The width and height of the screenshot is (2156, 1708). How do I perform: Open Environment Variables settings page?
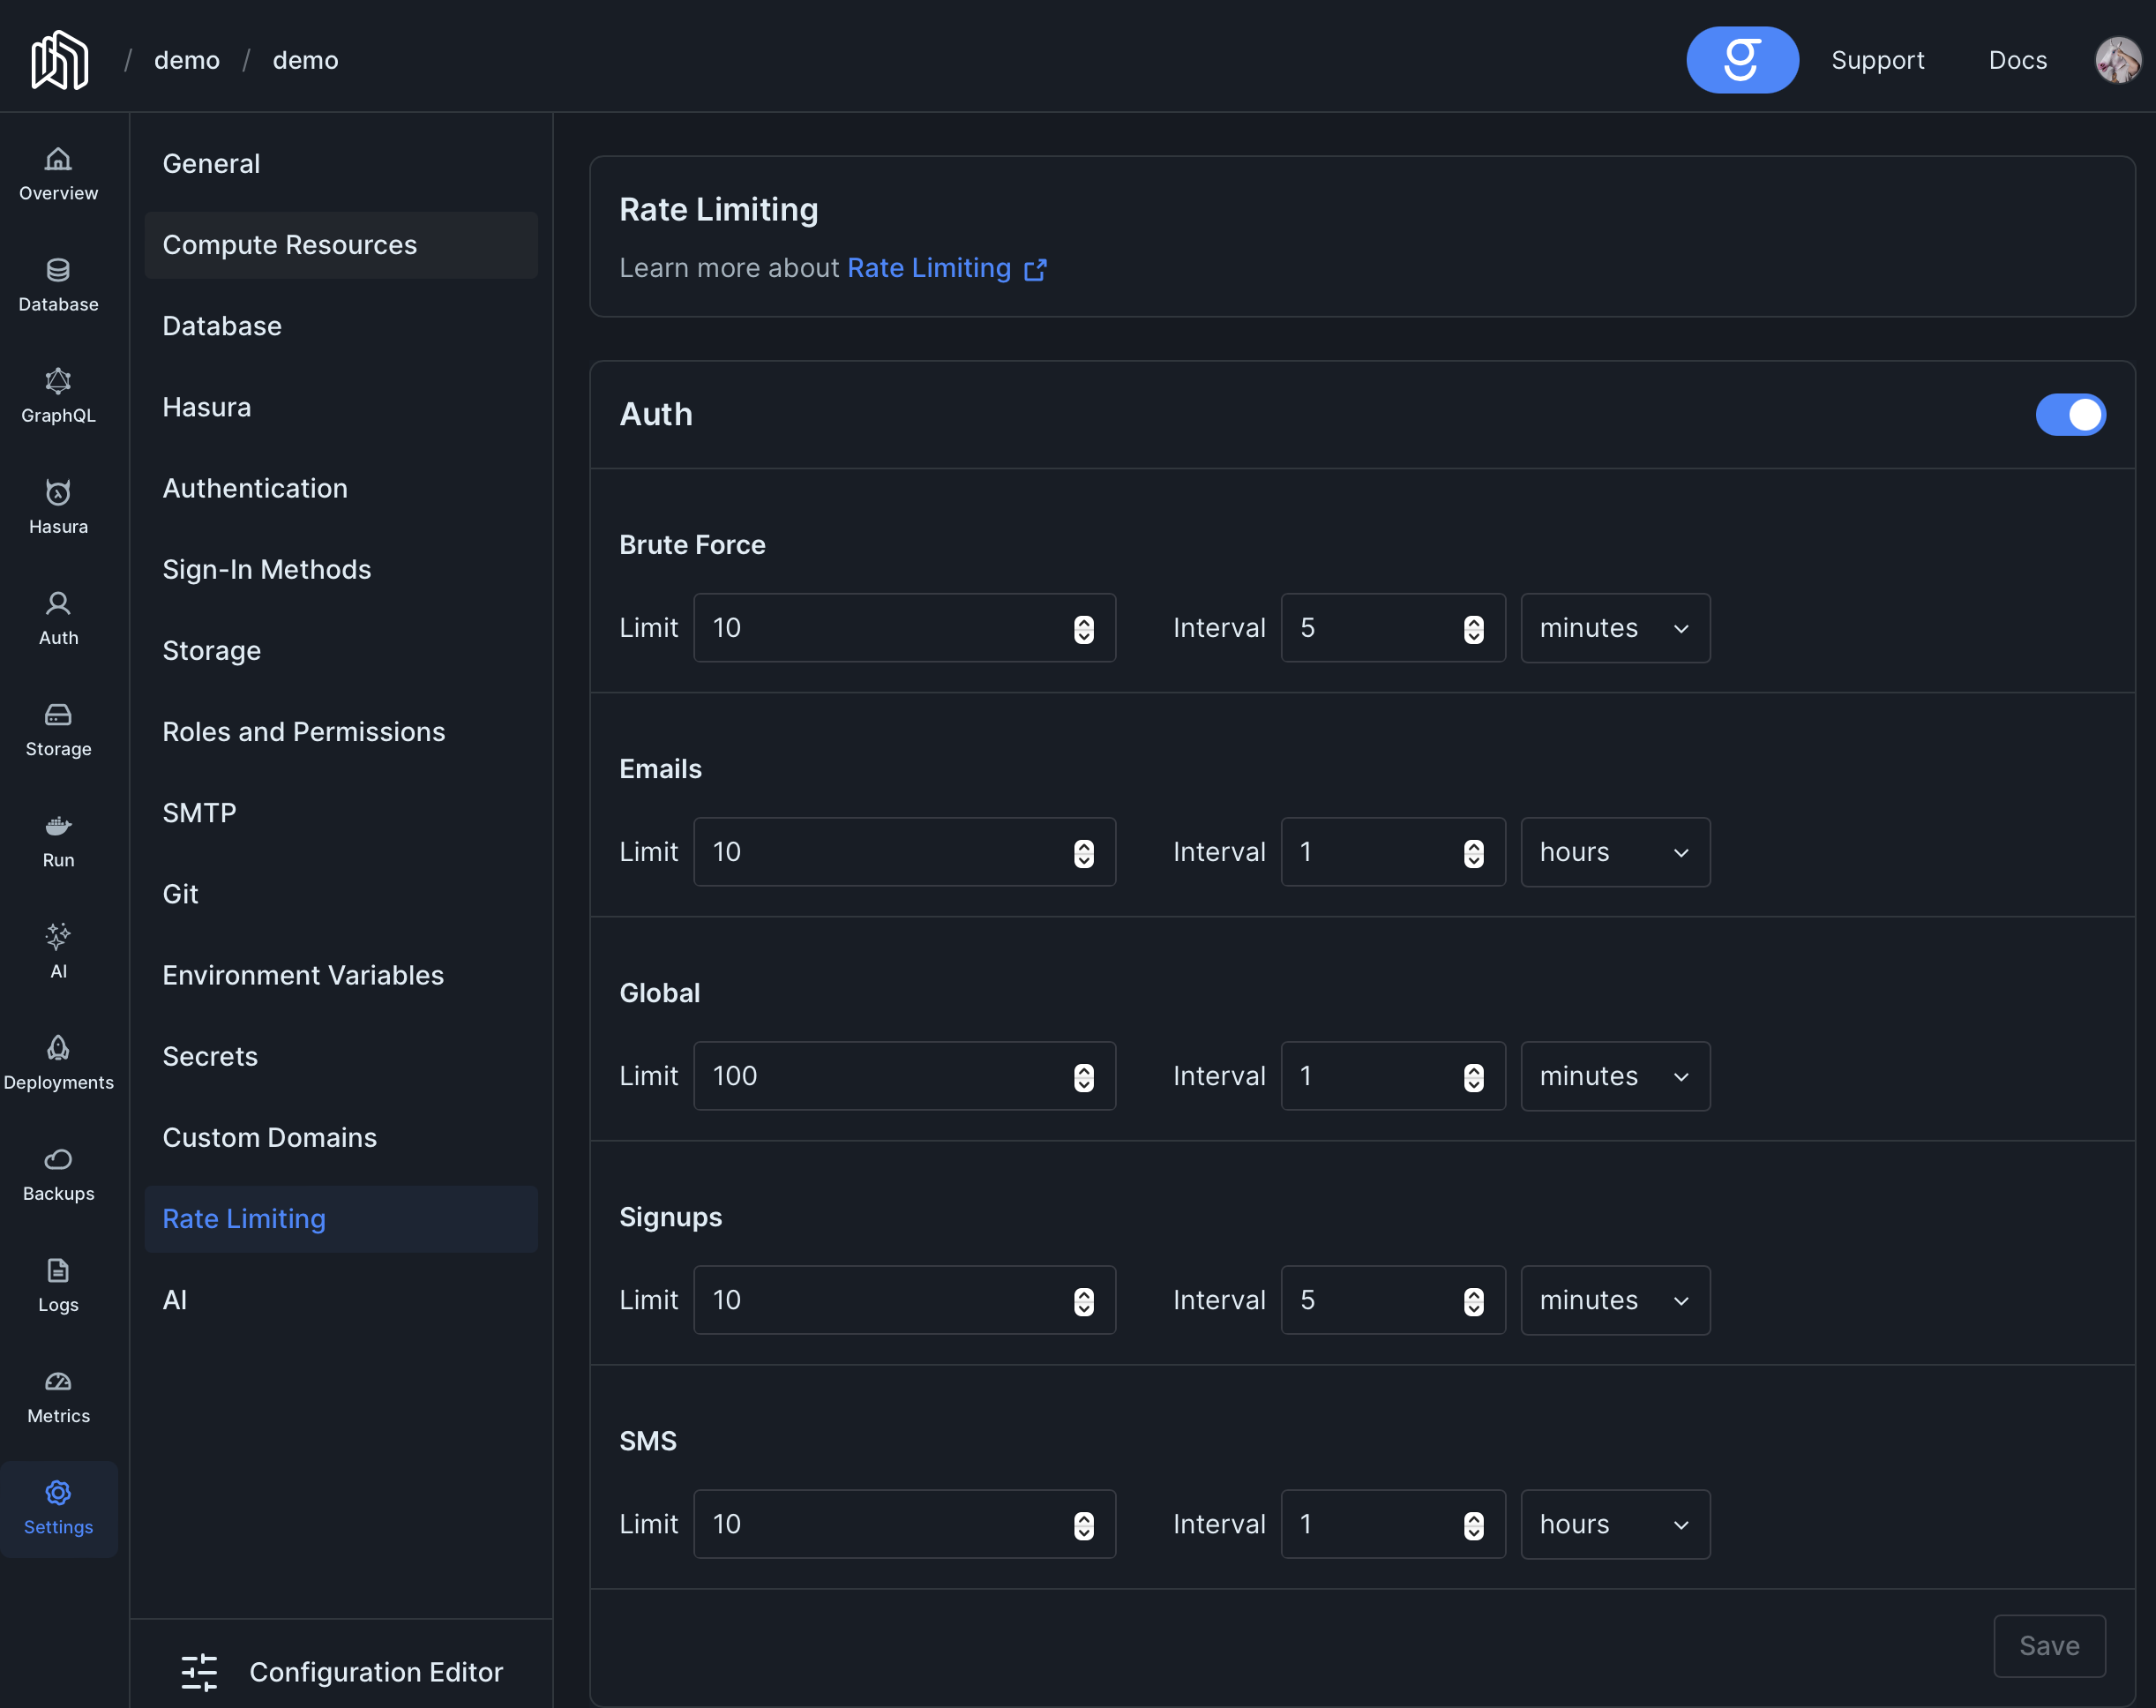click(303, 975)
